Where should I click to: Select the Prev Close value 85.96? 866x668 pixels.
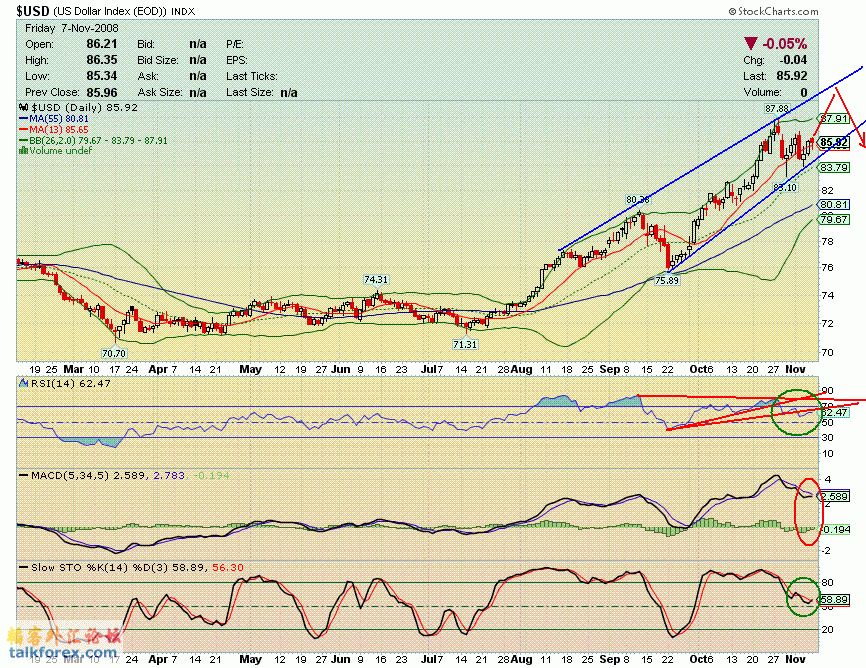pyautogui.click(x=102, y=92)
